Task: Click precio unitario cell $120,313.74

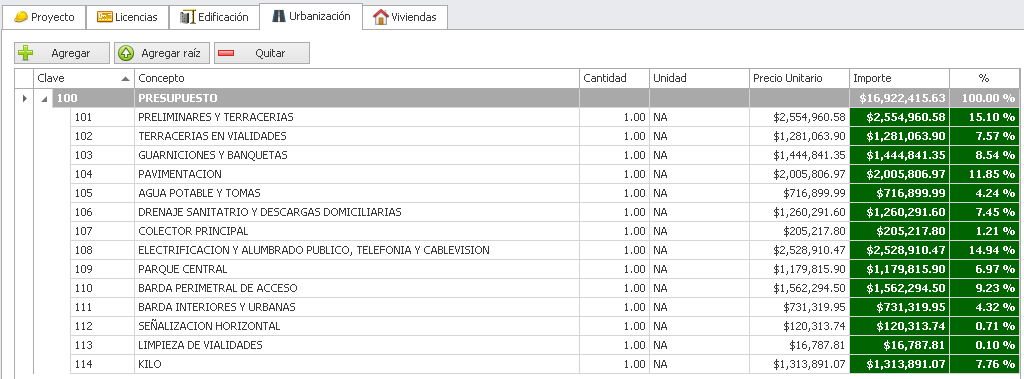Action: (x=799, y=325)
